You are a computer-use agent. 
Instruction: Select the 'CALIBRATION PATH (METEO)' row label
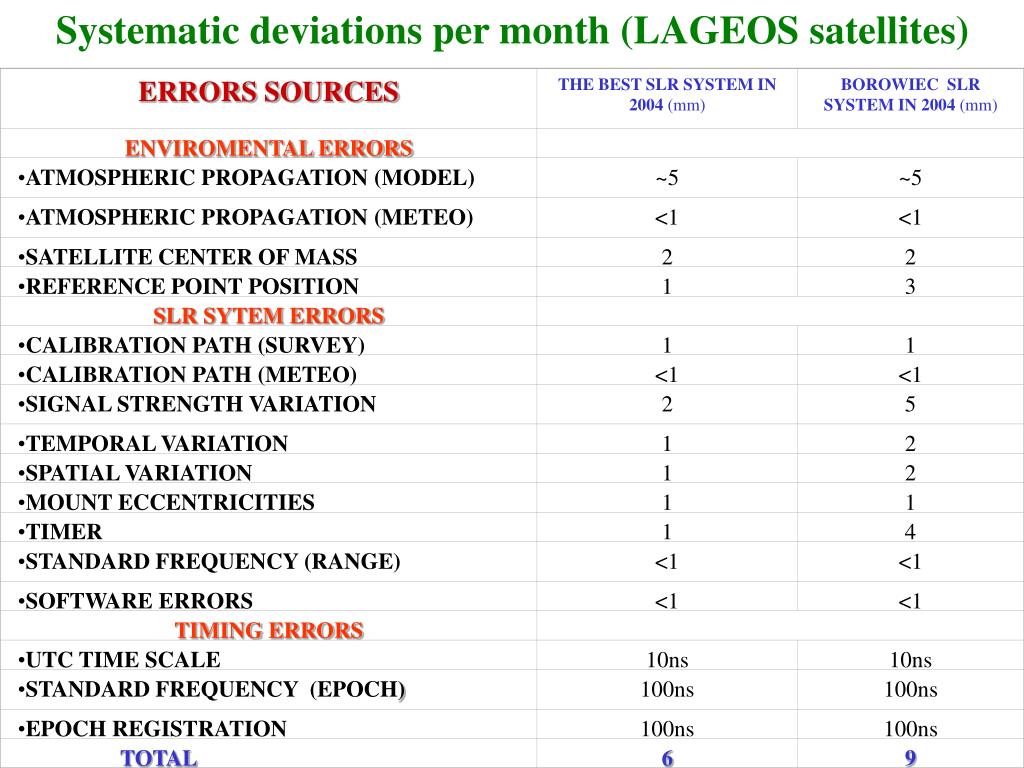187,374
